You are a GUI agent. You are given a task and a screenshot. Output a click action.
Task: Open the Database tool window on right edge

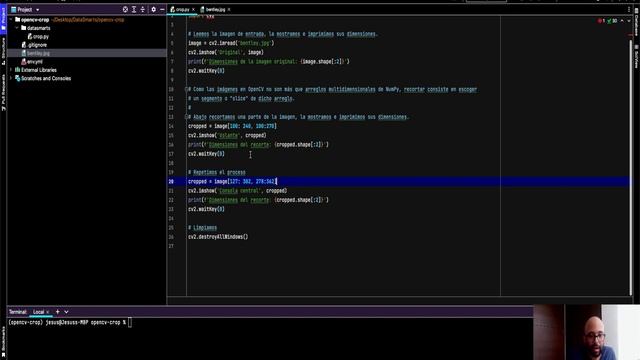click(636, 23)
